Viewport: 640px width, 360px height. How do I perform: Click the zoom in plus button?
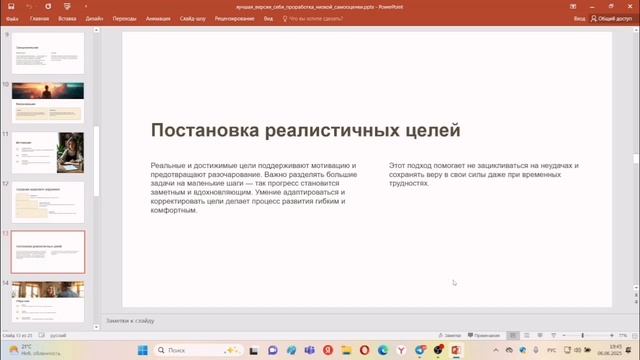pos(612,336)
